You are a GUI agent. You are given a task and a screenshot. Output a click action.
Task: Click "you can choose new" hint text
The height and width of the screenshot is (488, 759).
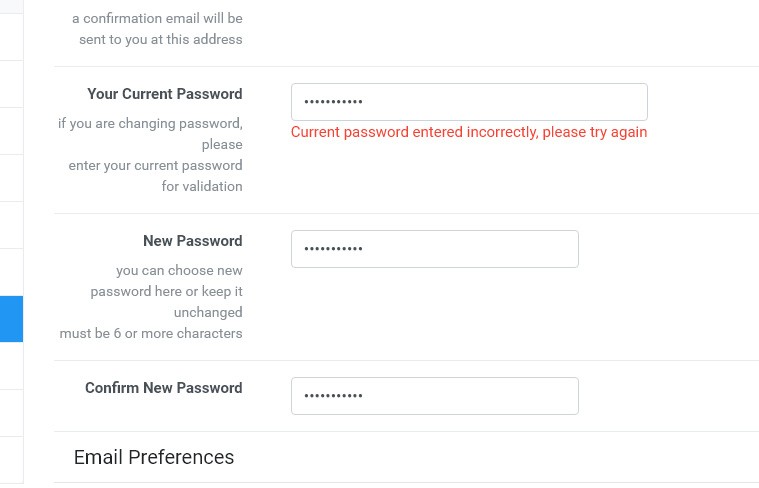pyautogui.click(x=179, y=270)
